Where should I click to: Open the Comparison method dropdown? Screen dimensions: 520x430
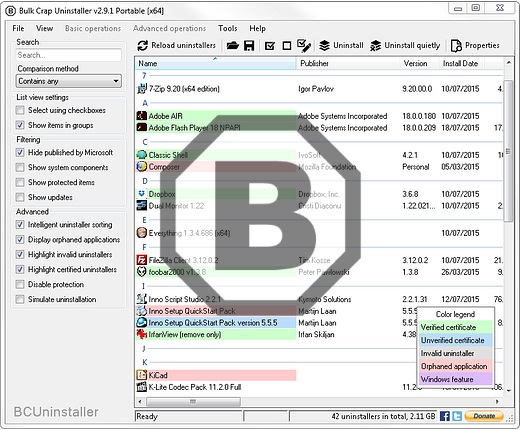click(69, 81)
